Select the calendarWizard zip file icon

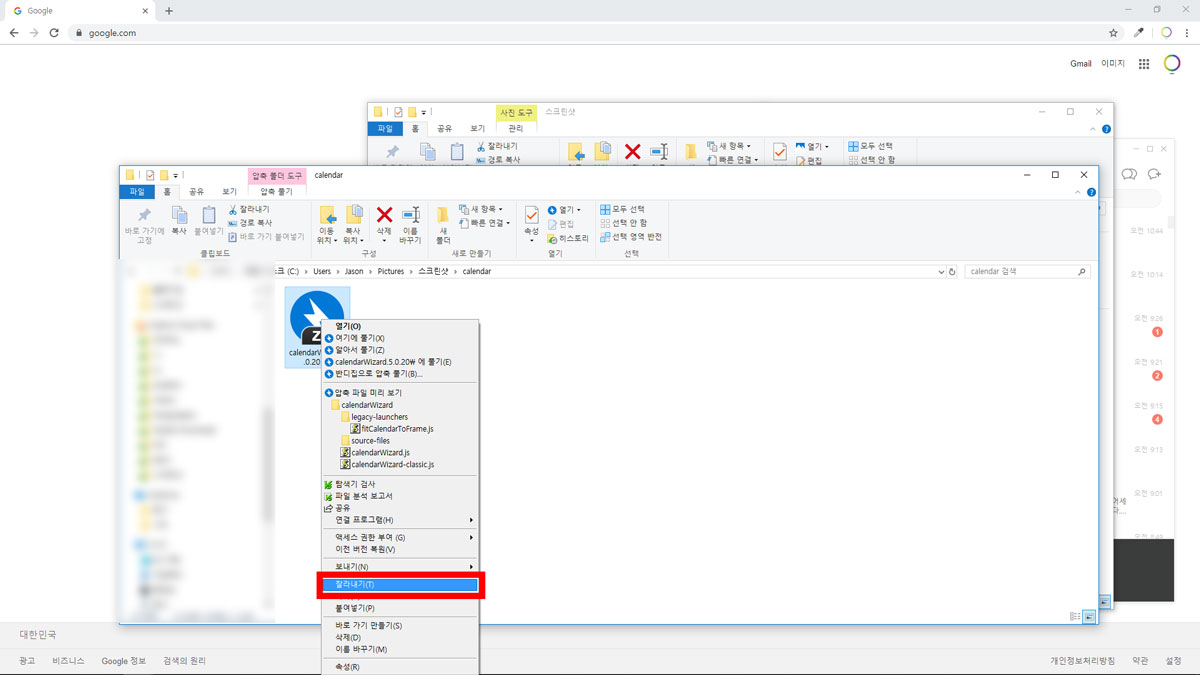click(317, 327)
